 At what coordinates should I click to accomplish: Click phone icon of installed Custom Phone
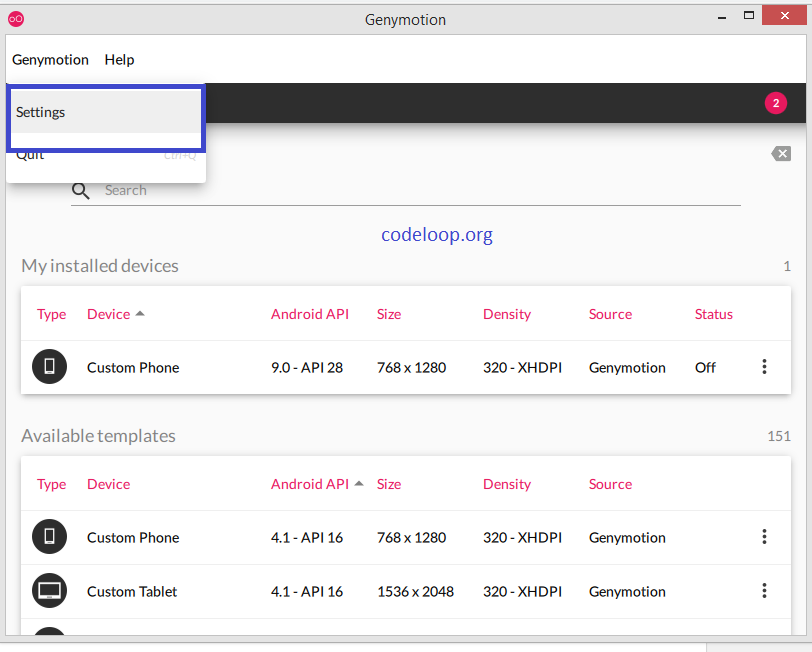click(50, 367)
